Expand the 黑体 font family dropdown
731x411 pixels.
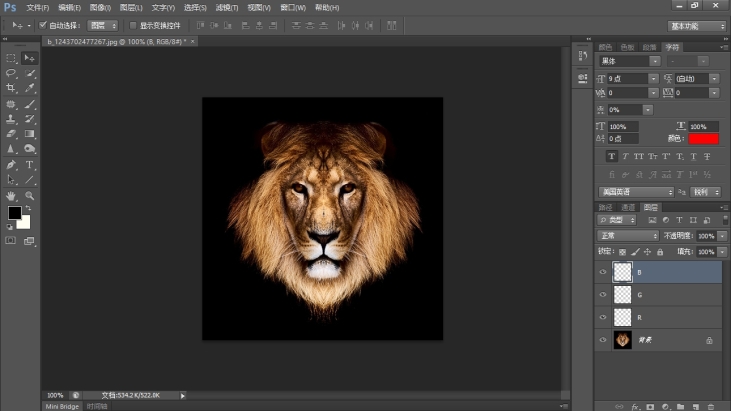[x=629, y=61]
